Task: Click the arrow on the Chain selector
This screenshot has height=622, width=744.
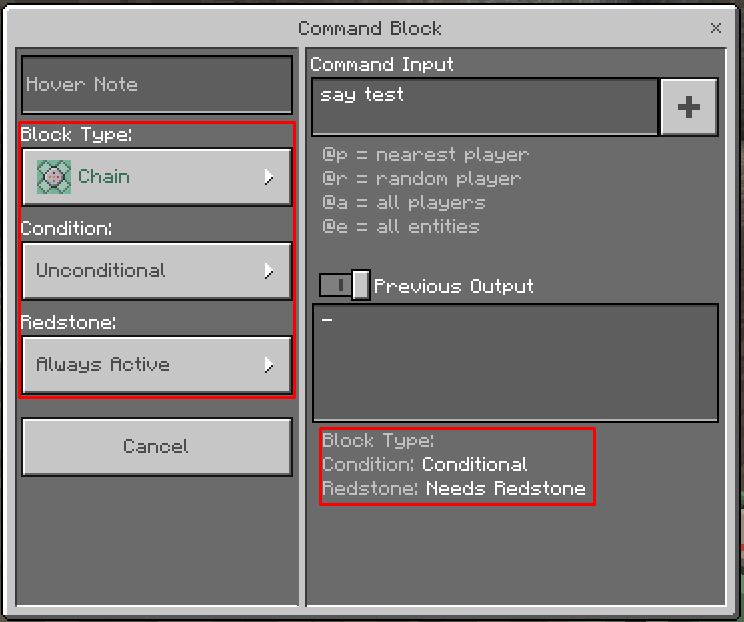Action: pyautogui.click(x=268, y=177)
